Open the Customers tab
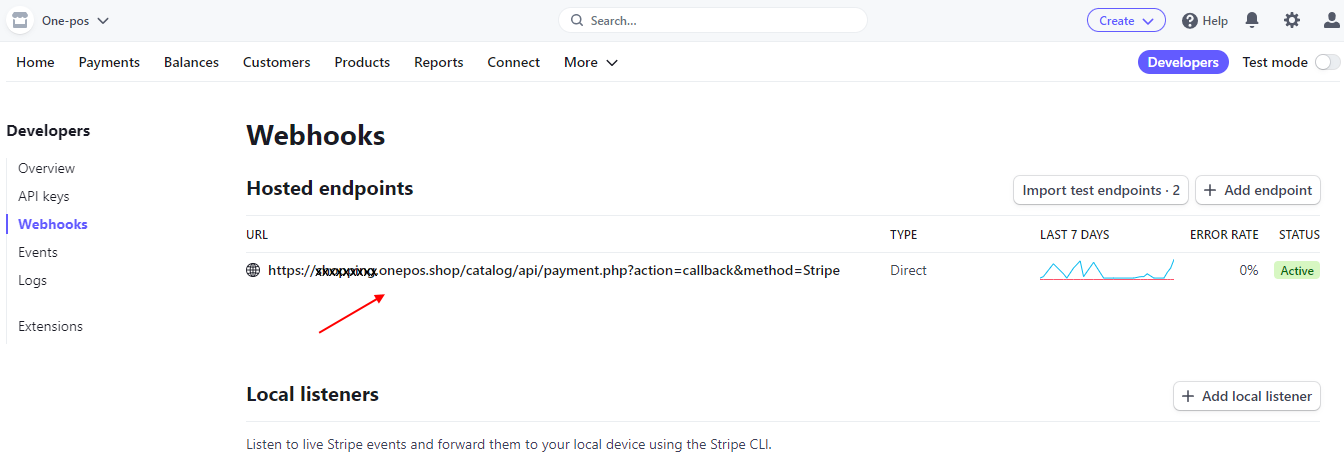This screenshot has height=476, width=1344. coord(276,62)
